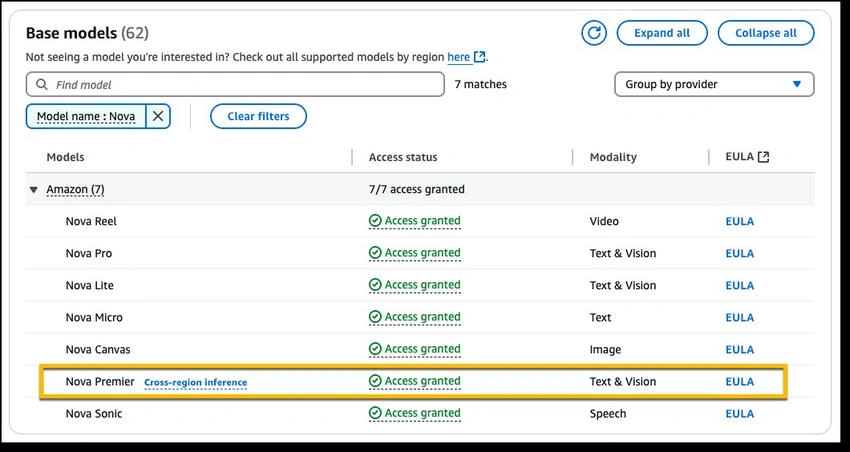850x452 pixels.
Task: Click Collapse all button
Action: point(765,33)
